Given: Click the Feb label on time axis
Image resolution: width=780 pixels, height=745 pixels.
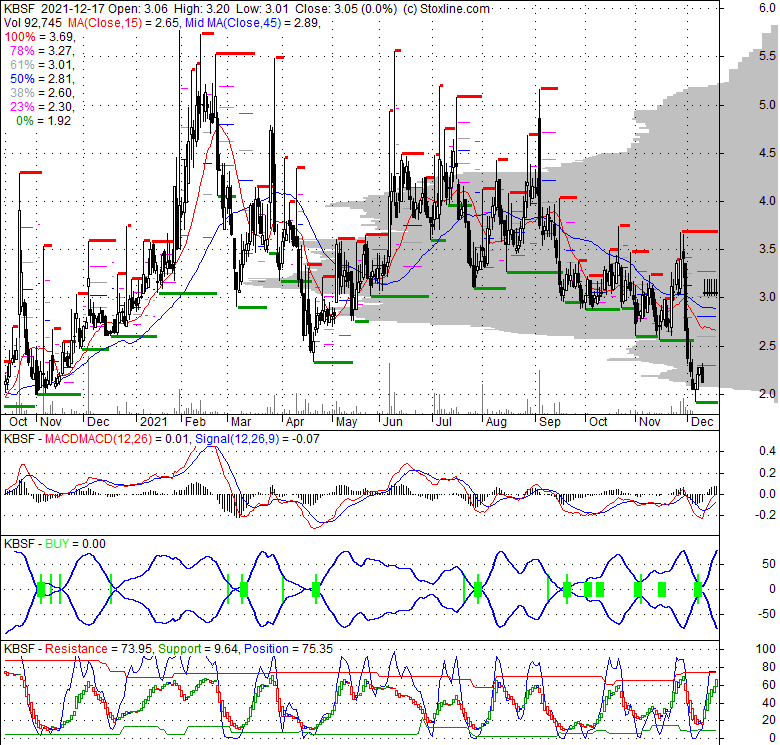Looking at the screenshot, I should (x=195, y=422).
